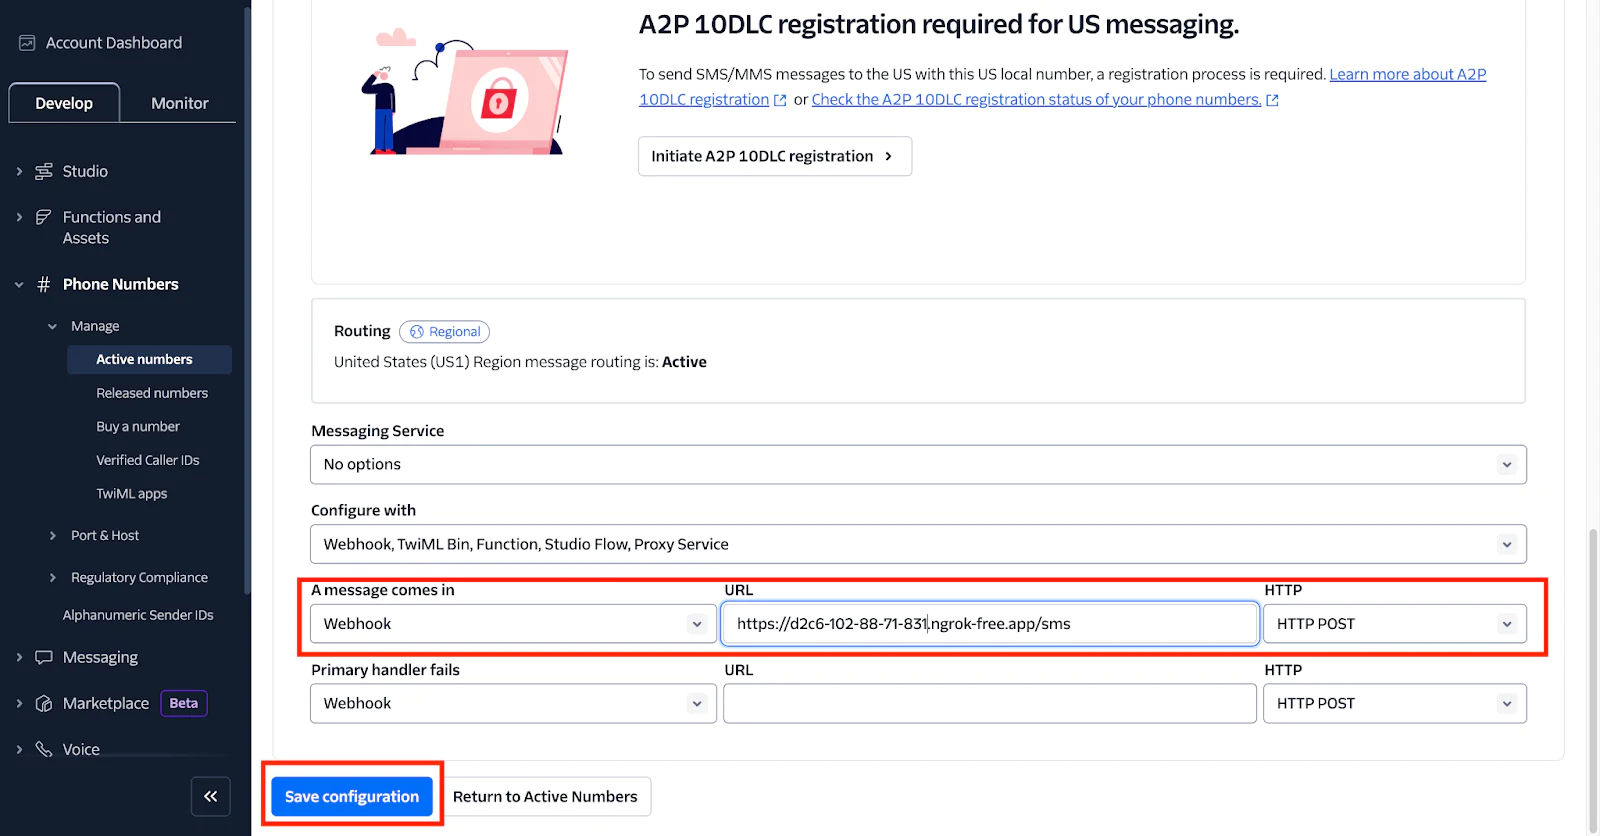1600x836 pixels.
Task: Click the Regional globe icon
Action: point(417,332)
